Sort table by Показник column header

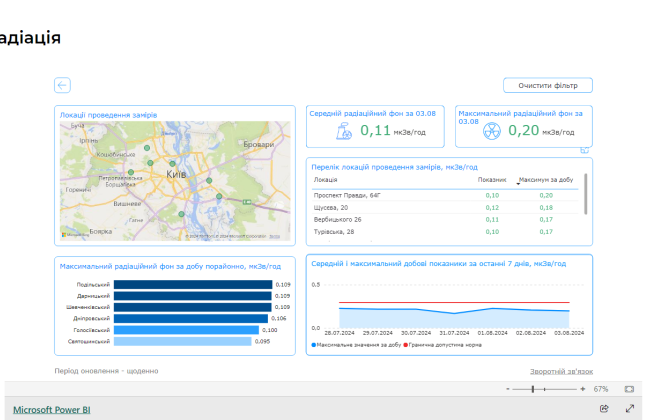tap(493, 180)
